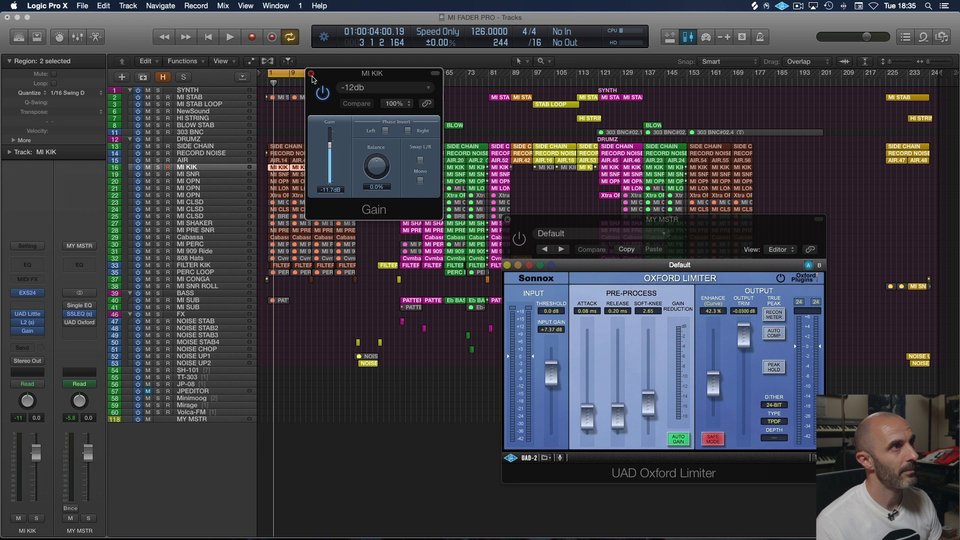The image size is (960, 540).
Task: Open the Functions dropdown in Tracks area
Action: point(186,61)
